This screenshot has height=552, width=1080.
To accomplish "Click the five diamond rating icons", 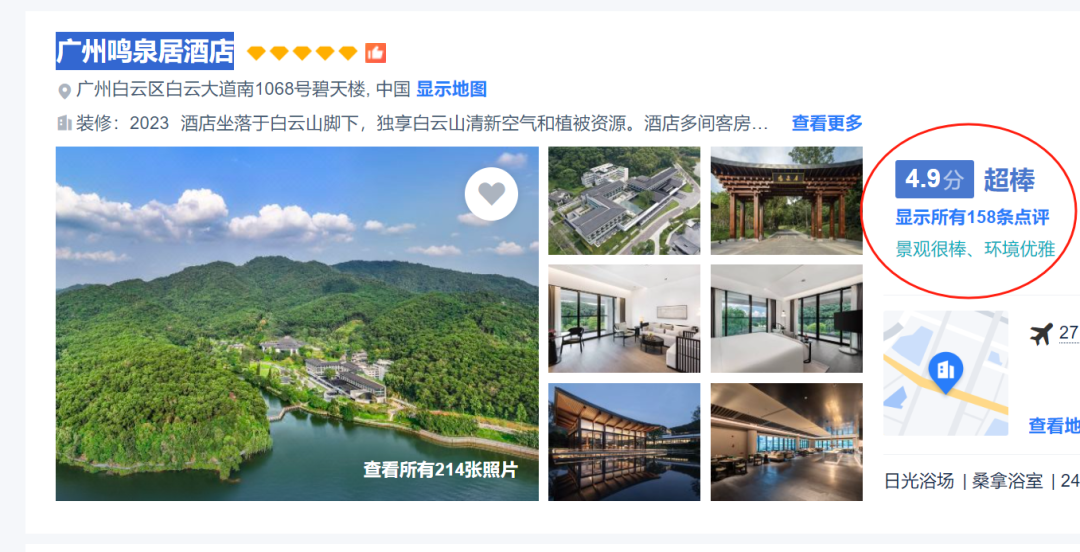I will [302, 53].
